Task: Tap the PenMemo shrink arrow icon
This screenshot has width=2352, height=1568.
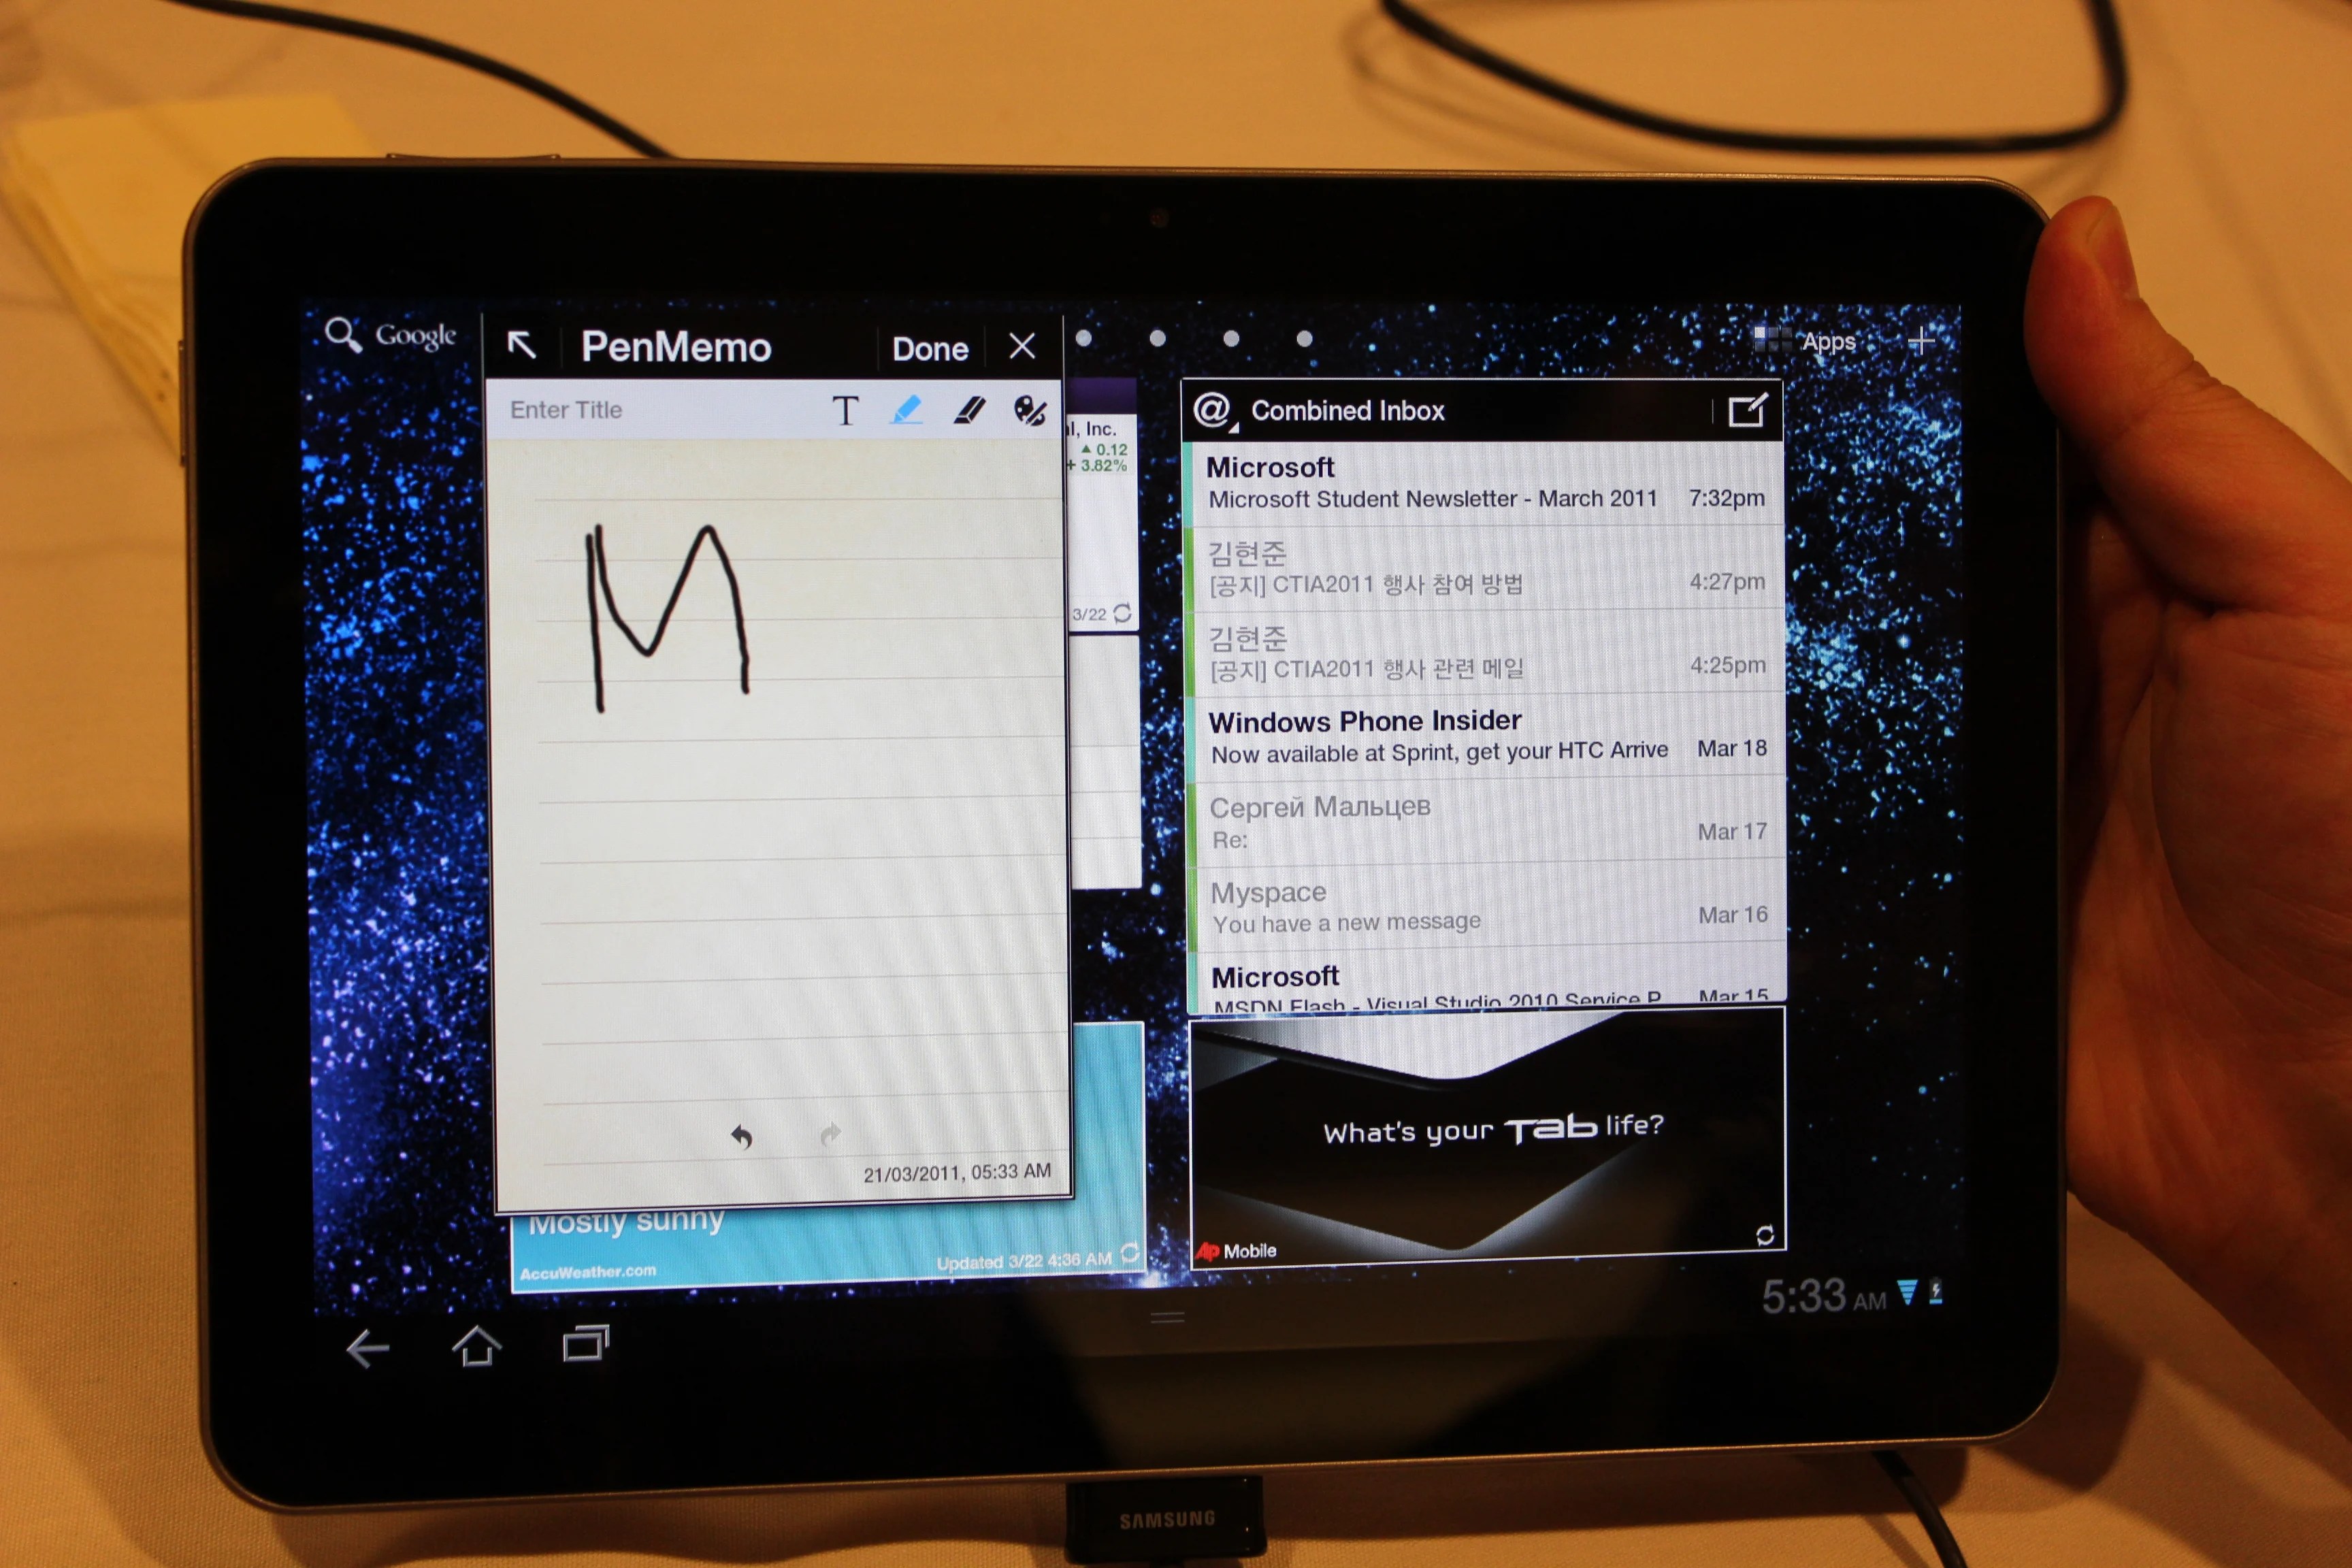Action: point(521,345)
